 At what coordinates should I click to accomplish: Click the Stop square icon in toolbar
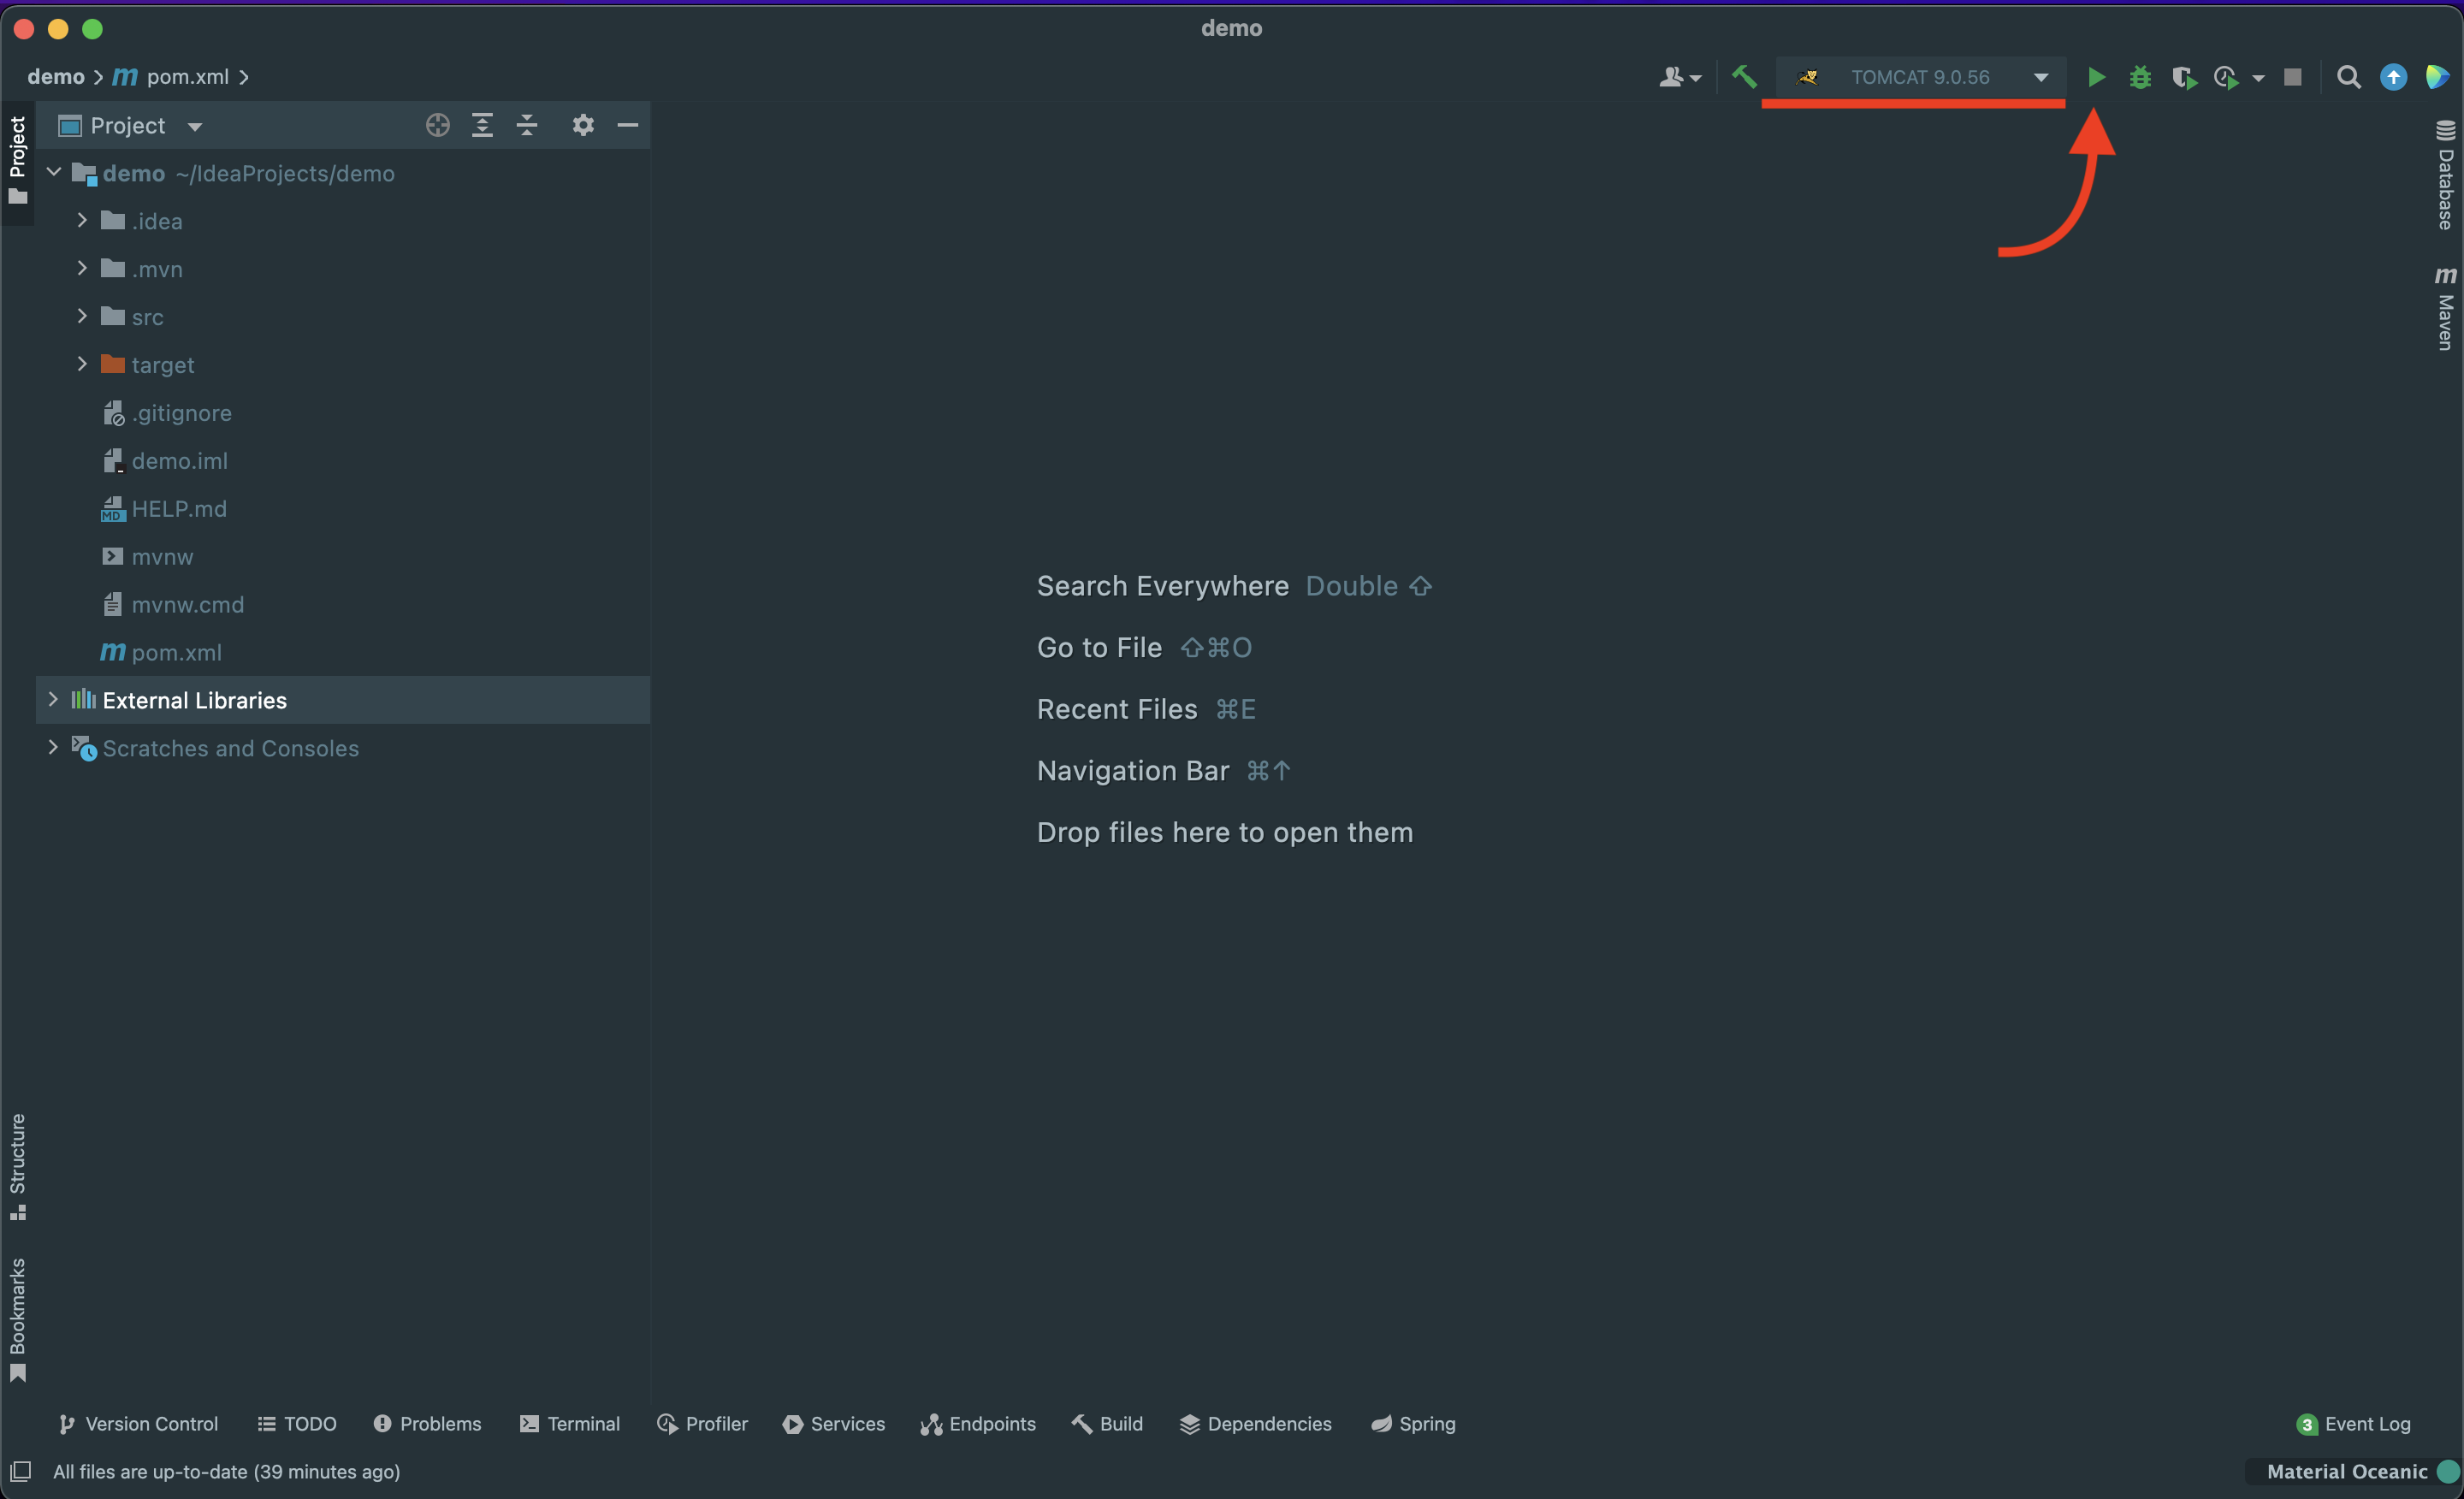pos(2292,77)
